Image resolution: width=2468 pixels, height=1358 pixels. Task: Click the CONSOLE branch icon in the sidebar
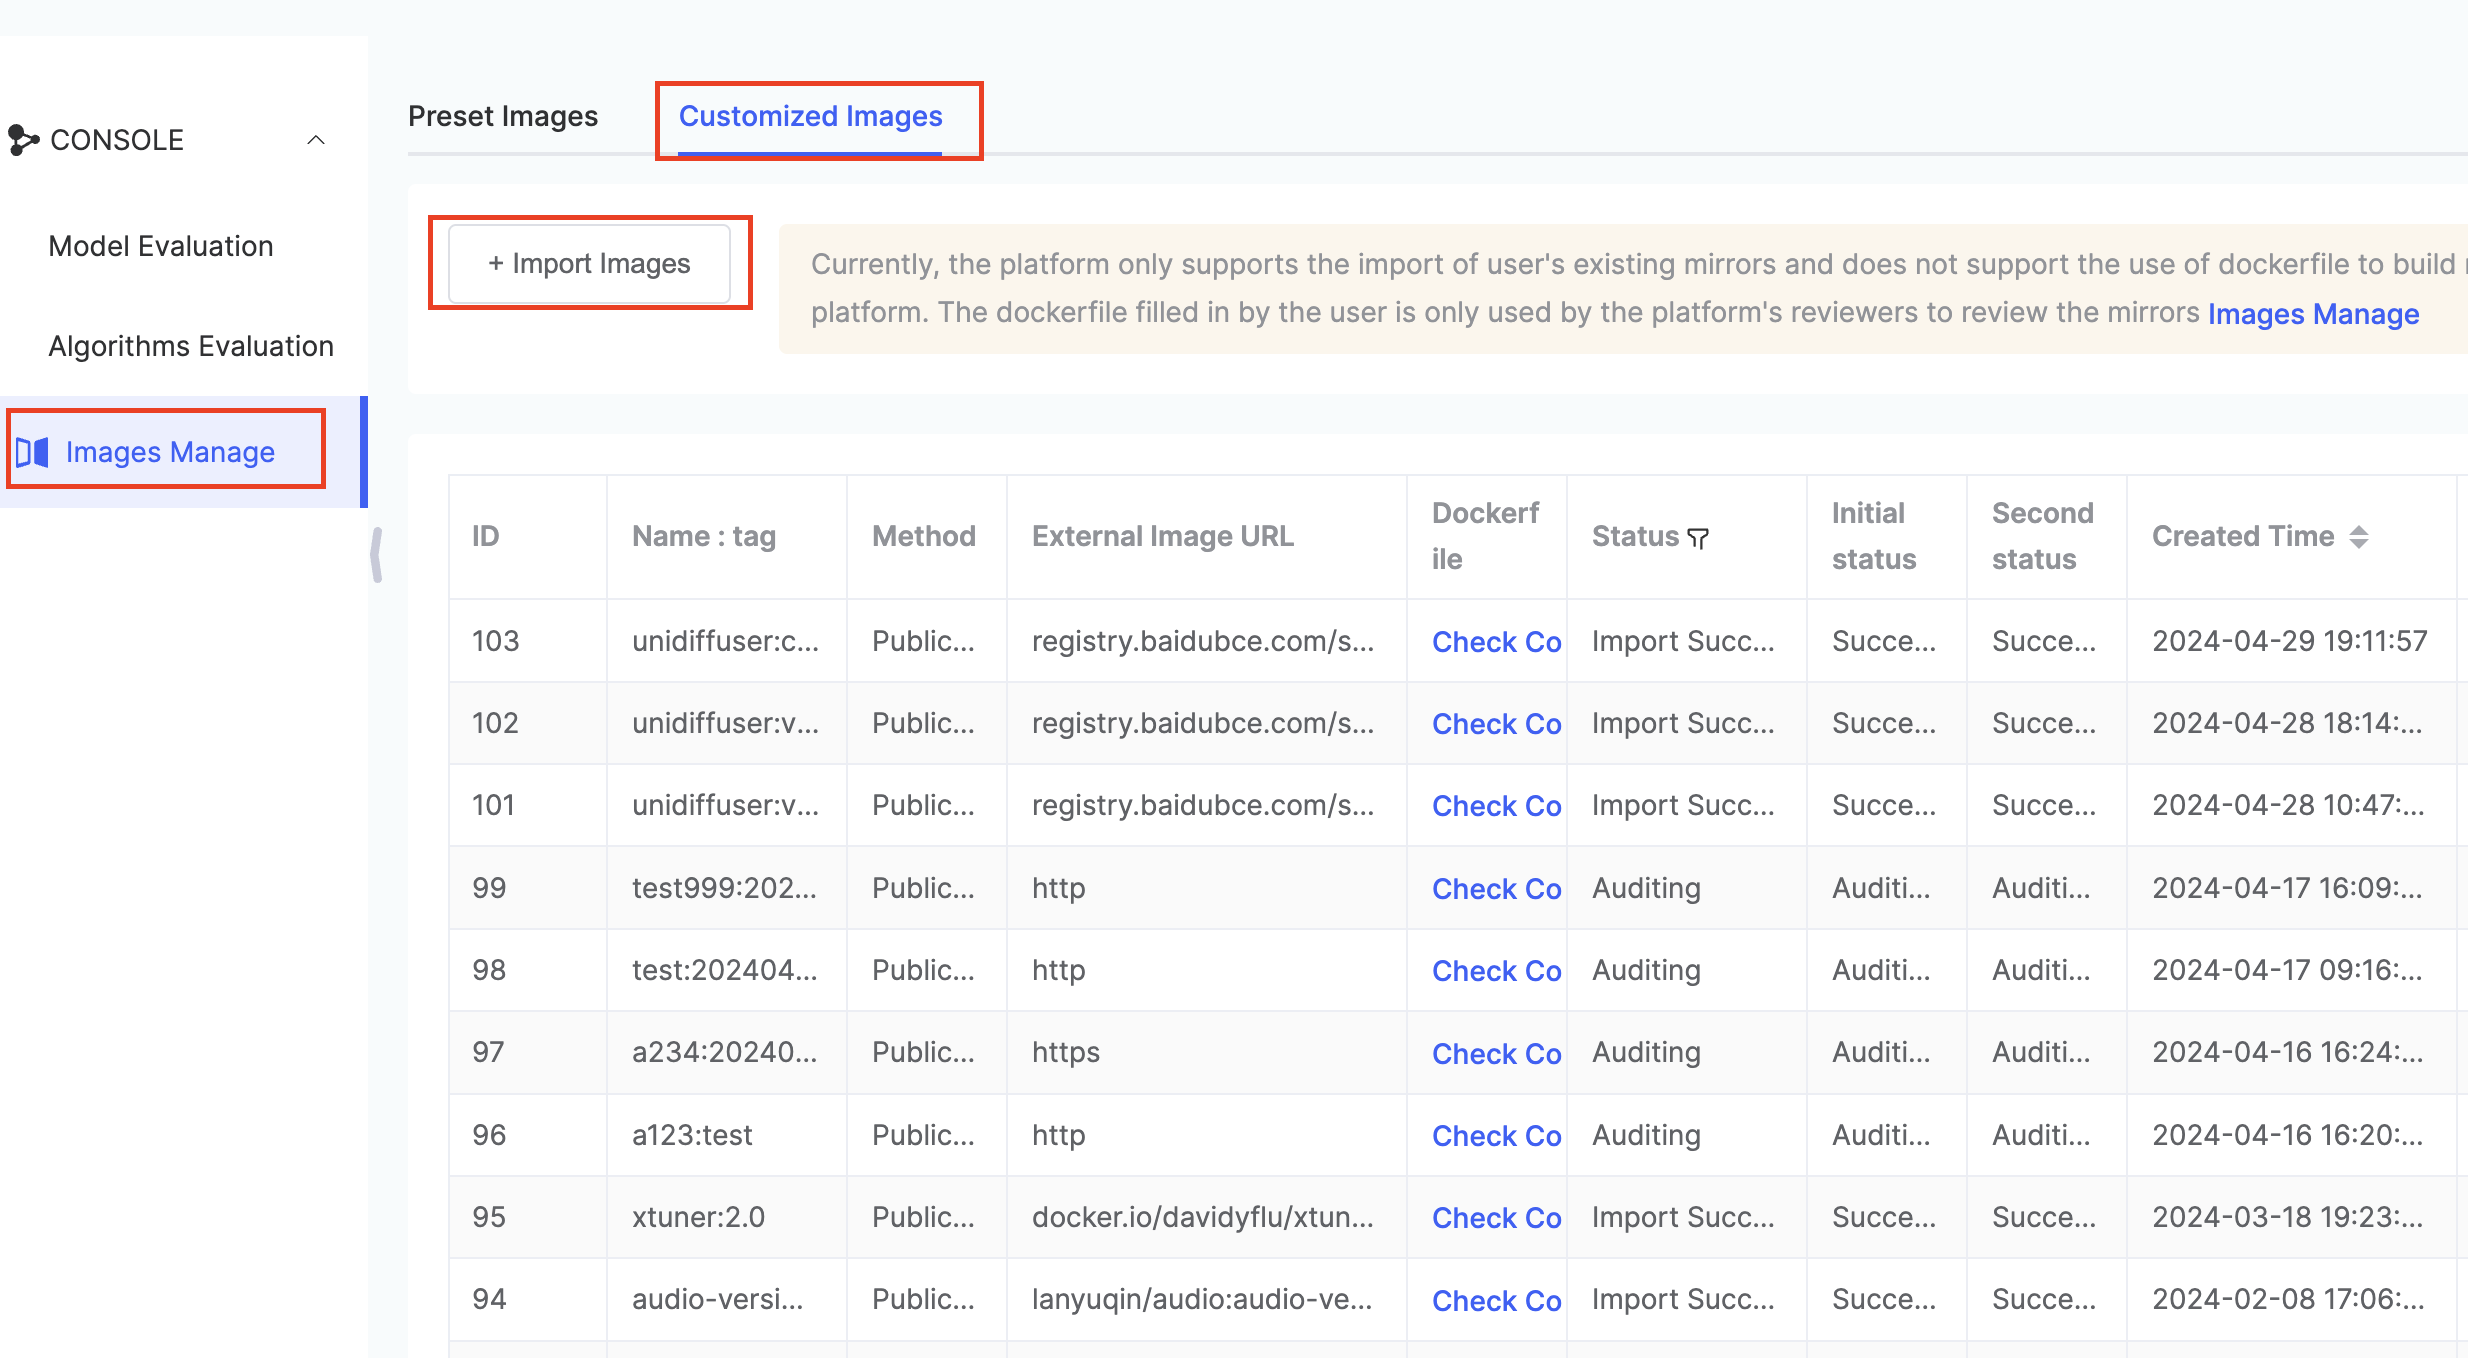pyautogui.click(x=23, y=140)
